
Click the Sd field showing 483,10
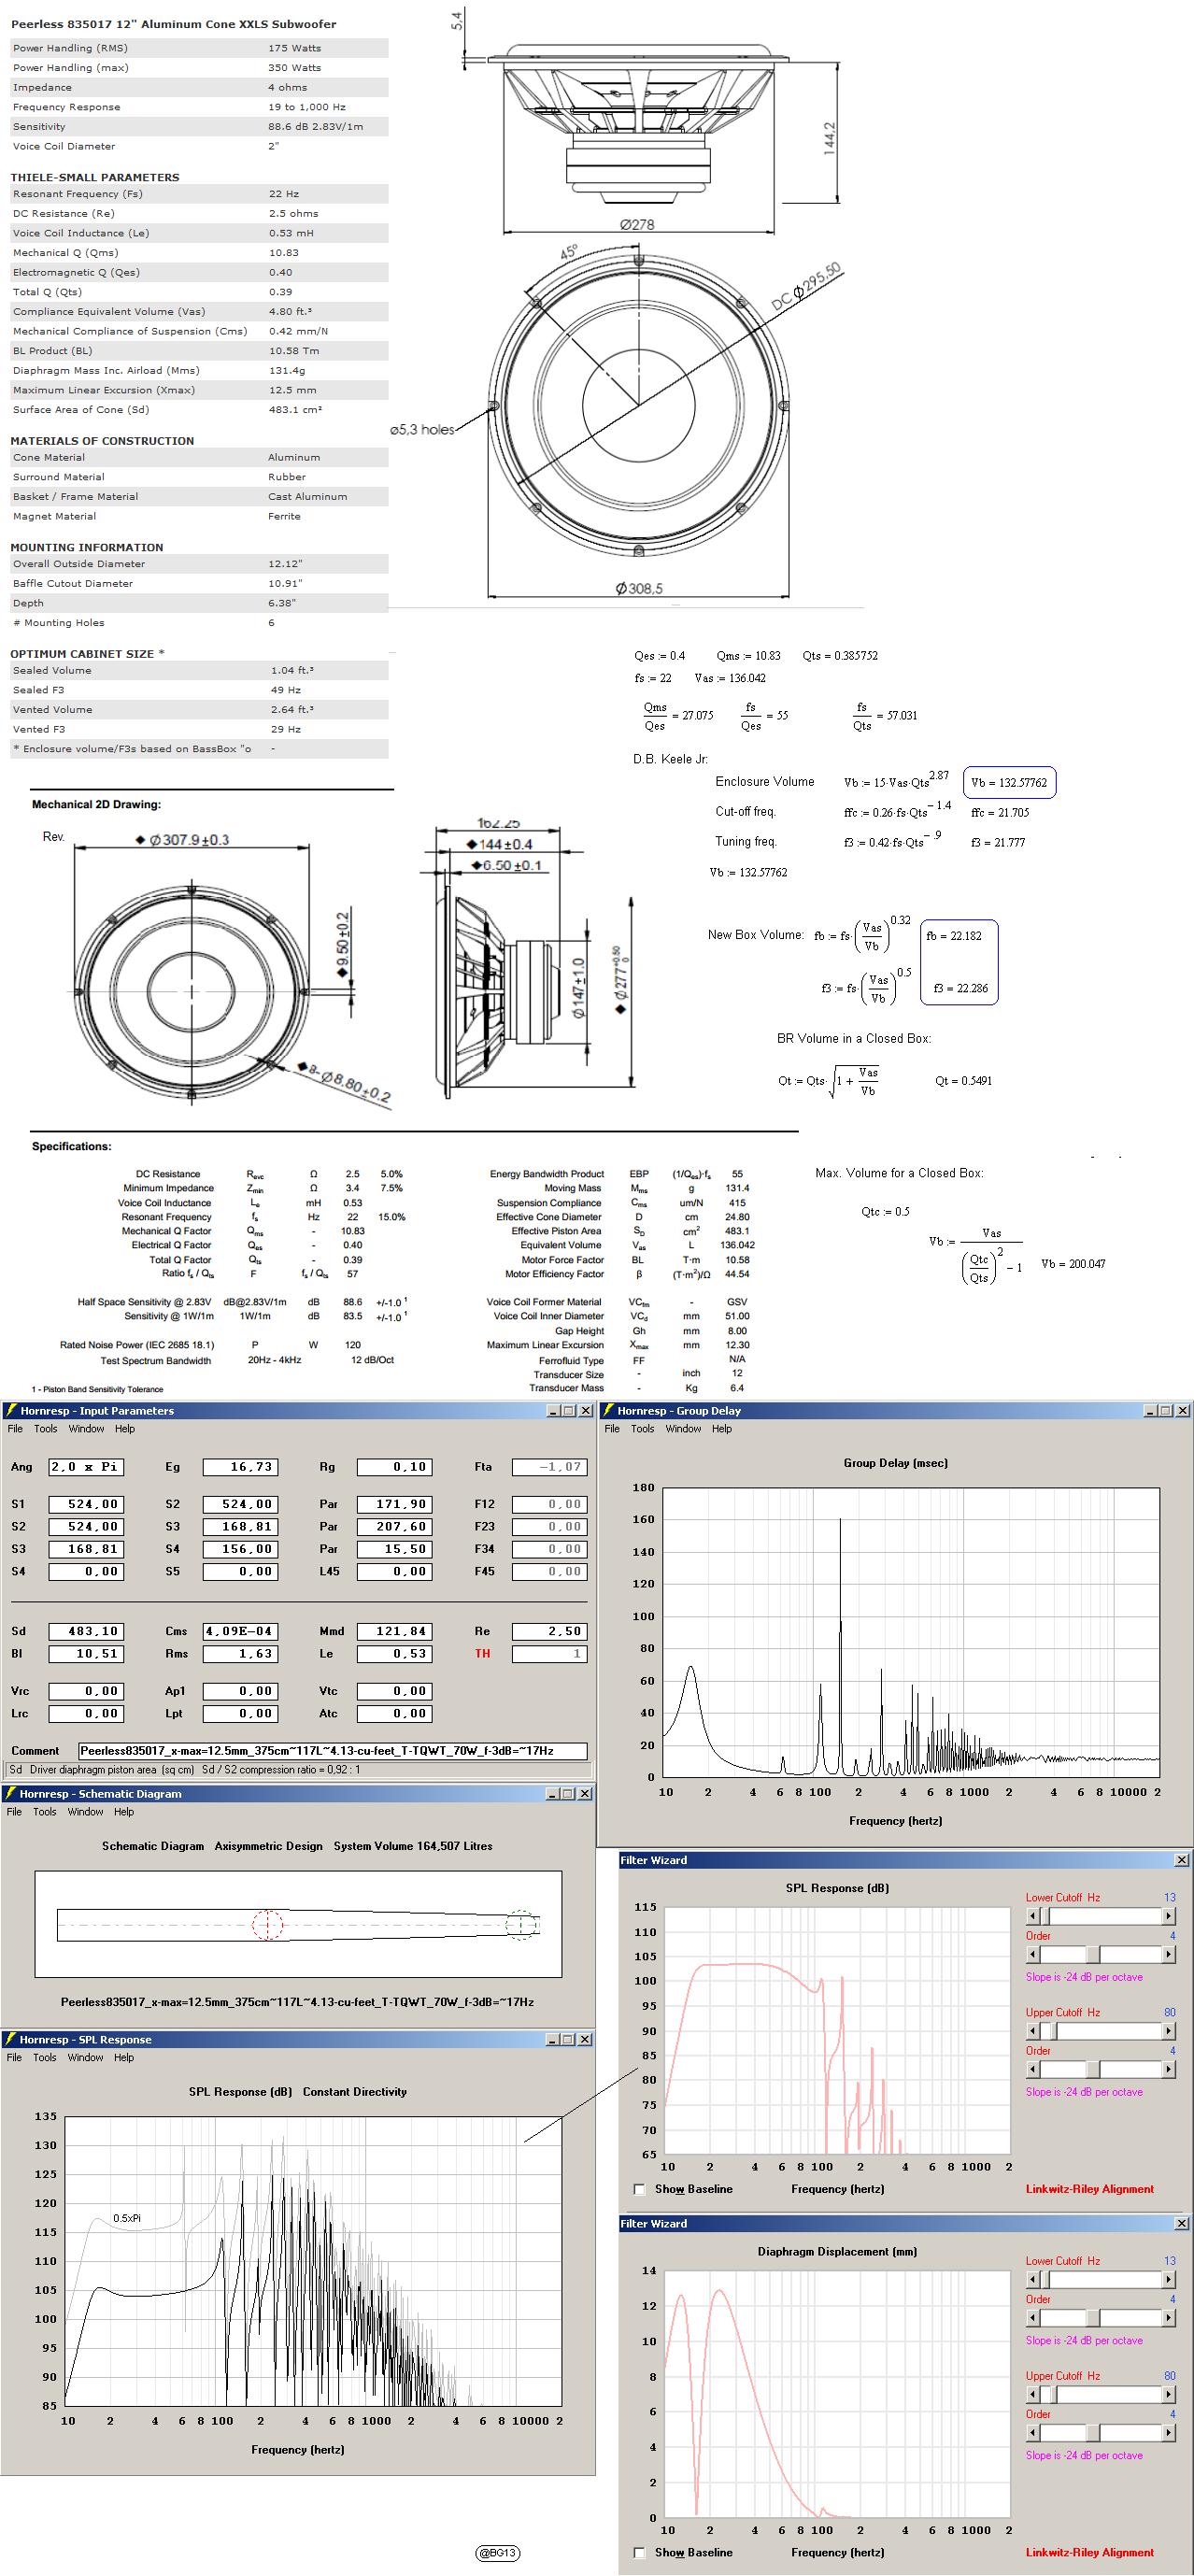point(86,1631)
